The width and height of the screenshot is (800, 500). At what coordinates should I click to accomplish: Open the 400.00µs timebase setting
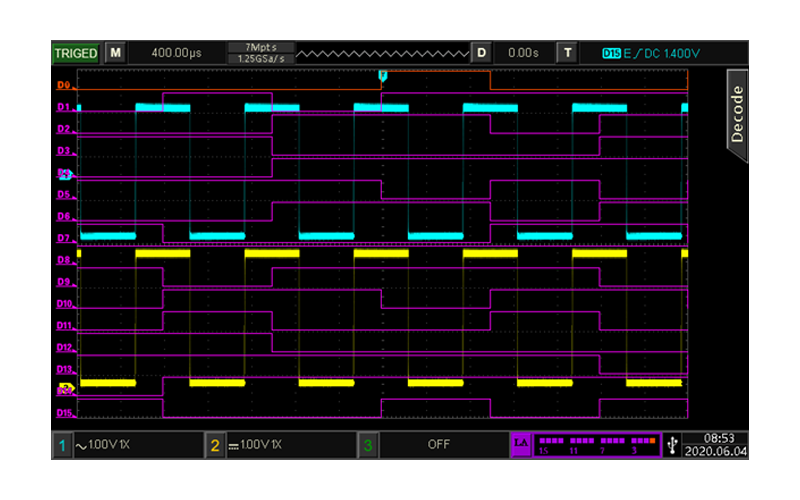click(175, 52)
